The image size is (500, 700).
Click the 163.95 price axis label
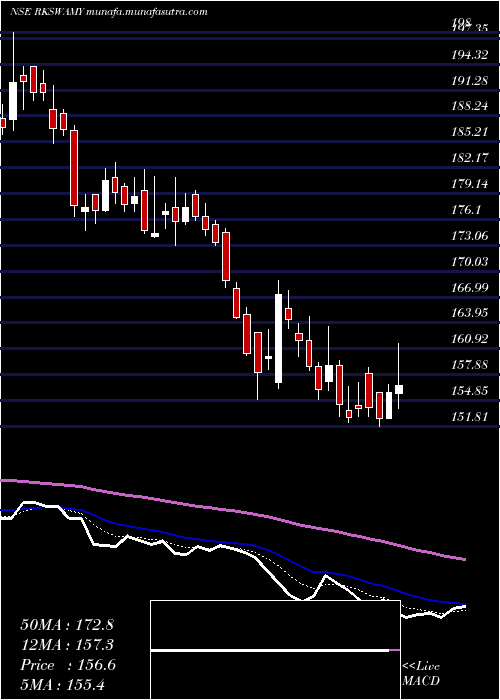point(469,312)
